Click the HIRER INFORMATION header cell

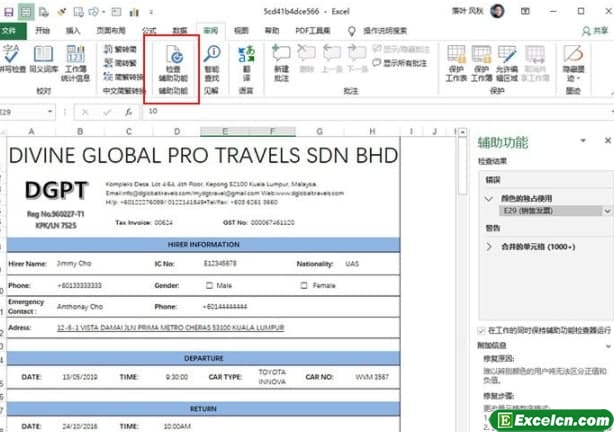pos(203,244)
